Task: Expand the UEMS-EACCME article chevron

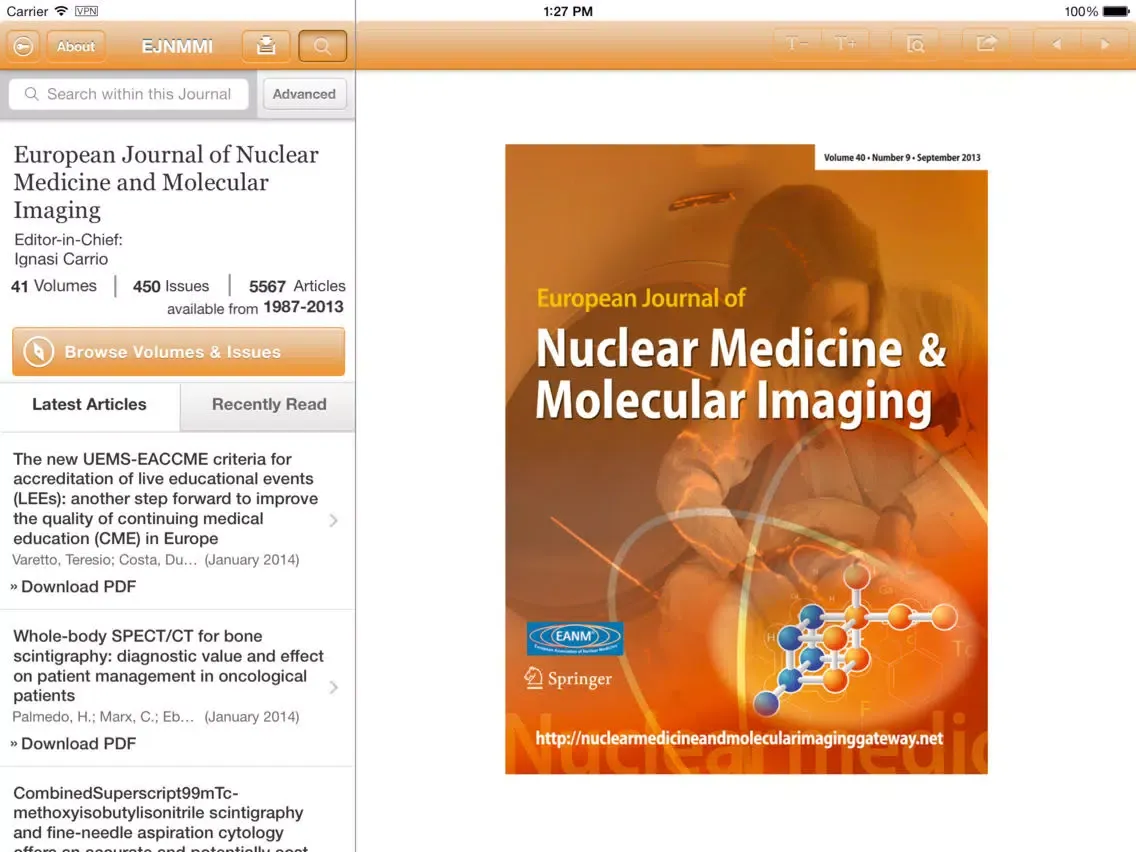Action: click(333, 520)
